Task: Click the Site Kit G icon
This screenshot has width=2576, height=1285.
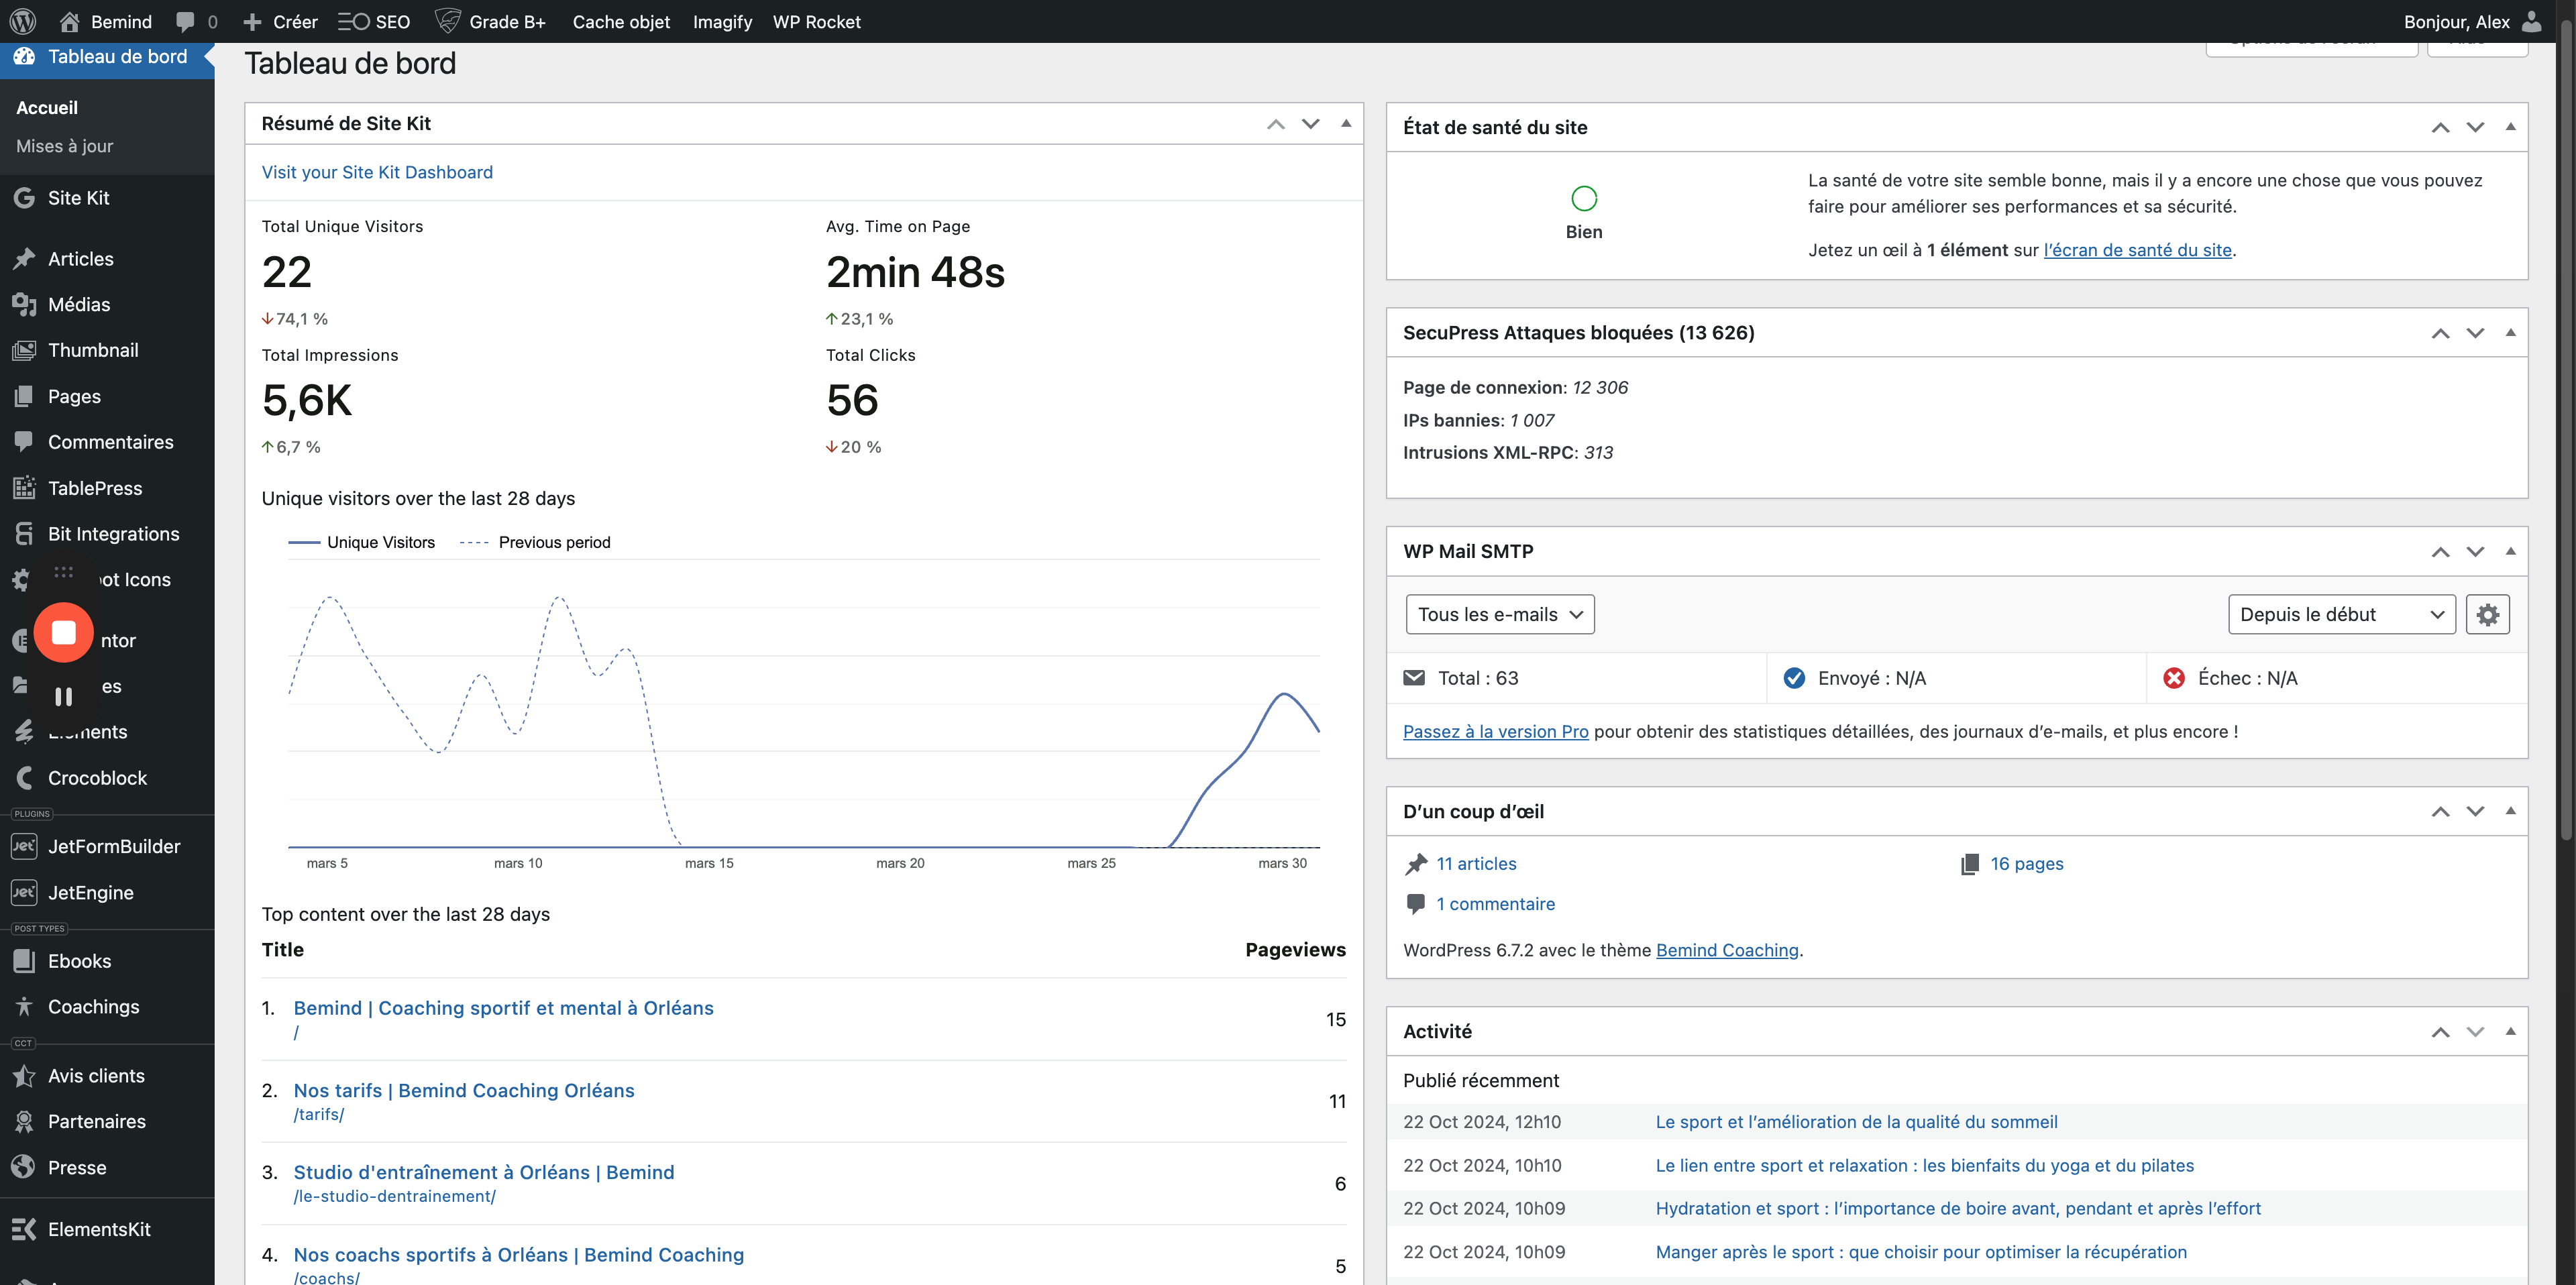Action: [x=24, y=198]
